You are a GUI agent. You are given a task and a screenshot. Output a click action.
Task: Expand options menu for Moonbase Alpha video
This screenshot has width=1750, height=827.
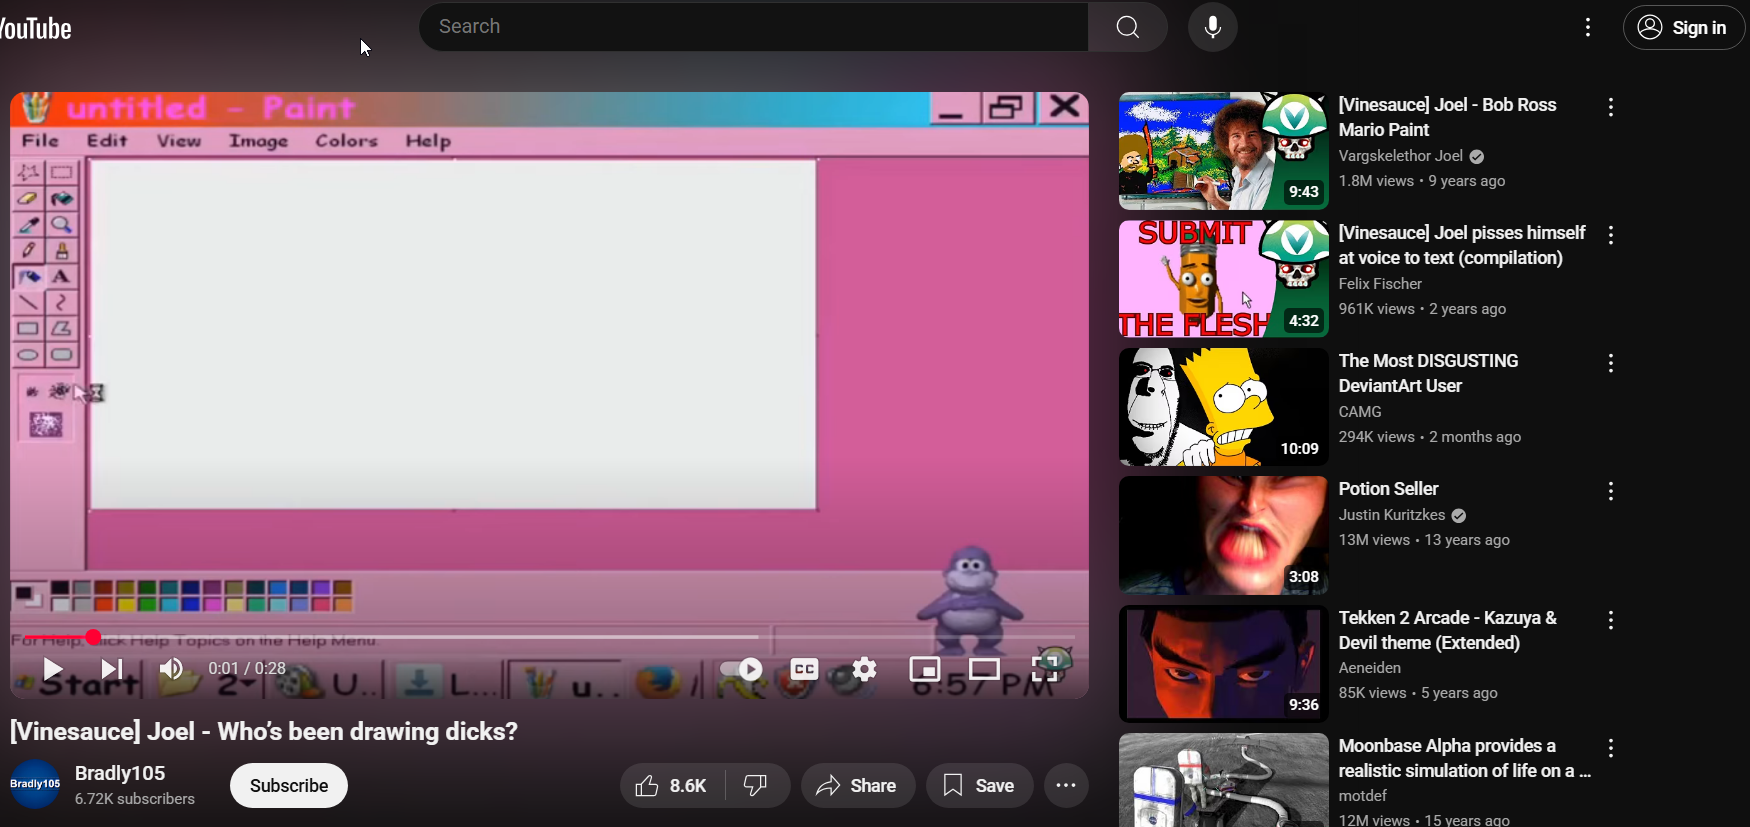tap(1611, 748)
